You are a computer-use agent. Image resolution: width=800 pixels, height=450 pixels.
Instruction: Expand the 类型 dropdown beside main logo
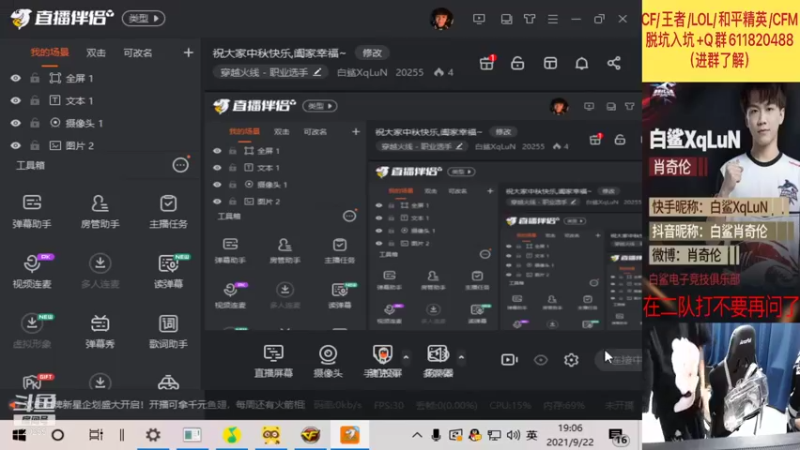coord(143,19)
